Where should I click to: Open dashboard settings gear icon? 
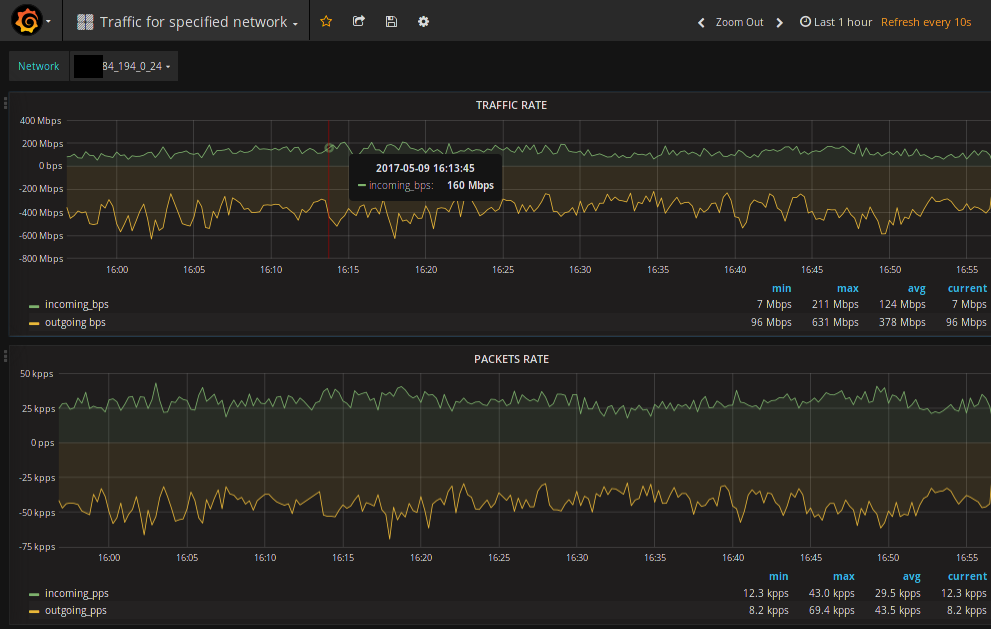[423, 22]
